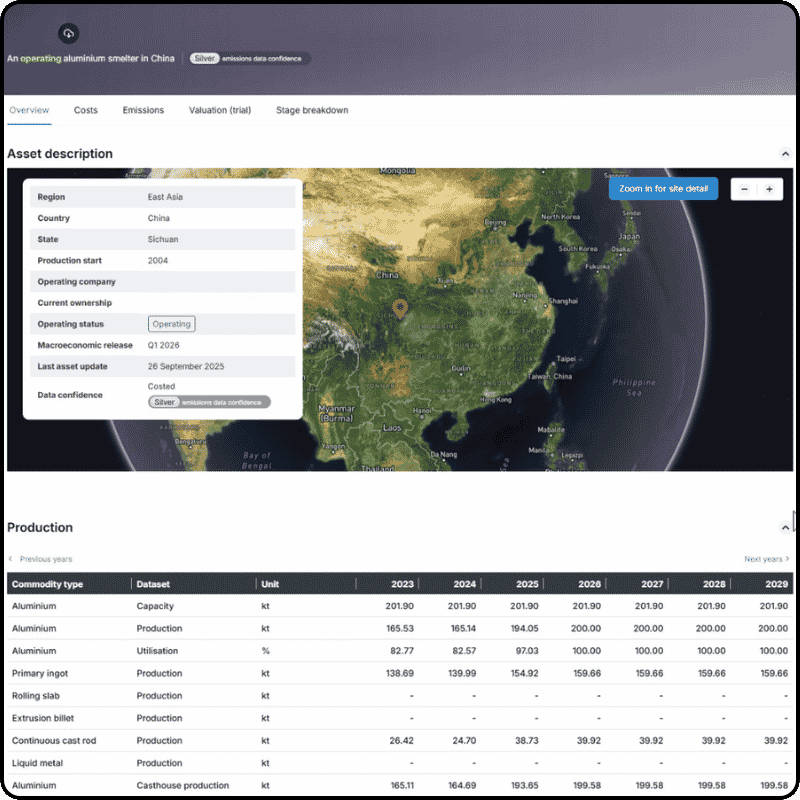Zoom out the map with minus button
Screen dimensions: 800x800
coord(744,189)
